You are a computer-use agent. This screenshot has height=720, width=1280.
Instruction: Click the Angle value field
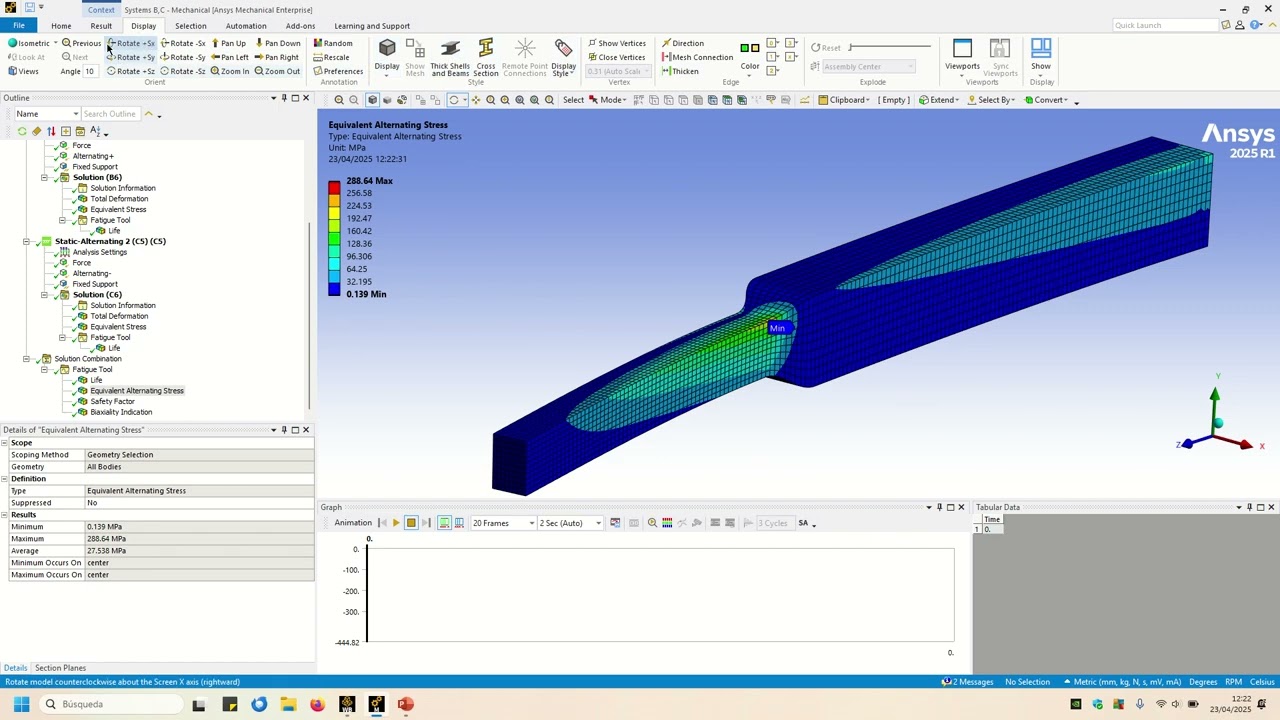[91, 71]
